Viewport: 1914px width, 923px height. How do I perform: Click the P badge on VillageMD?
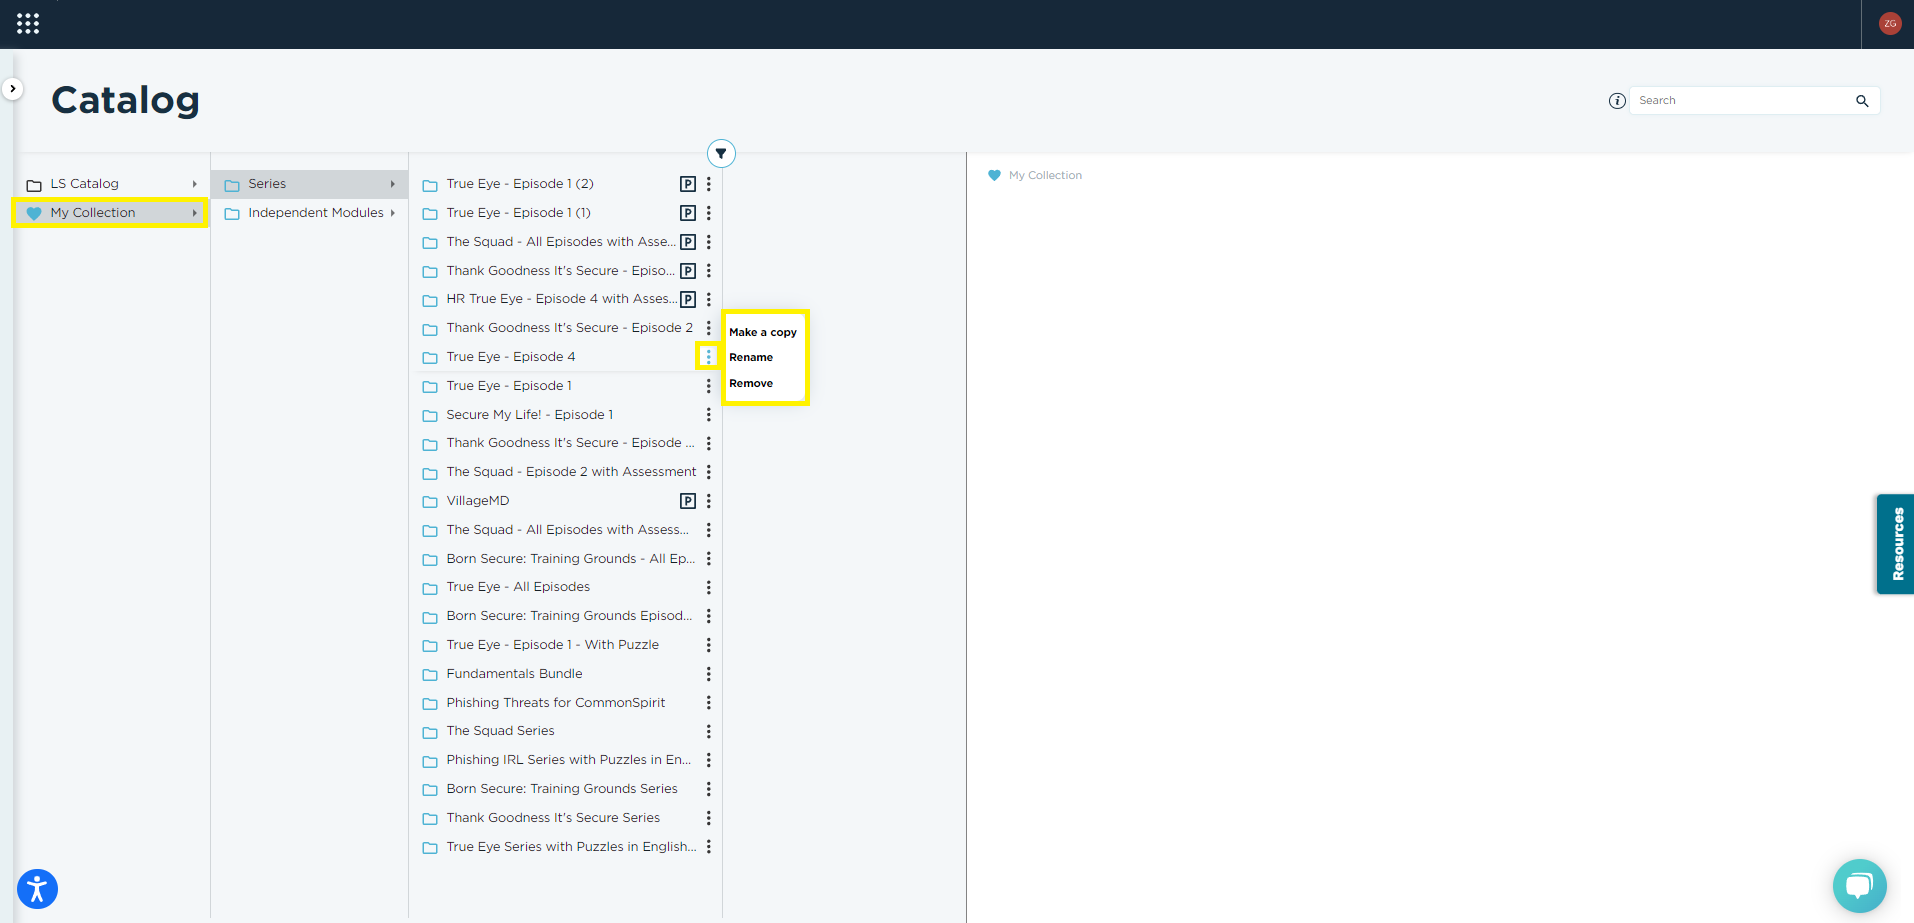(688, 501)
